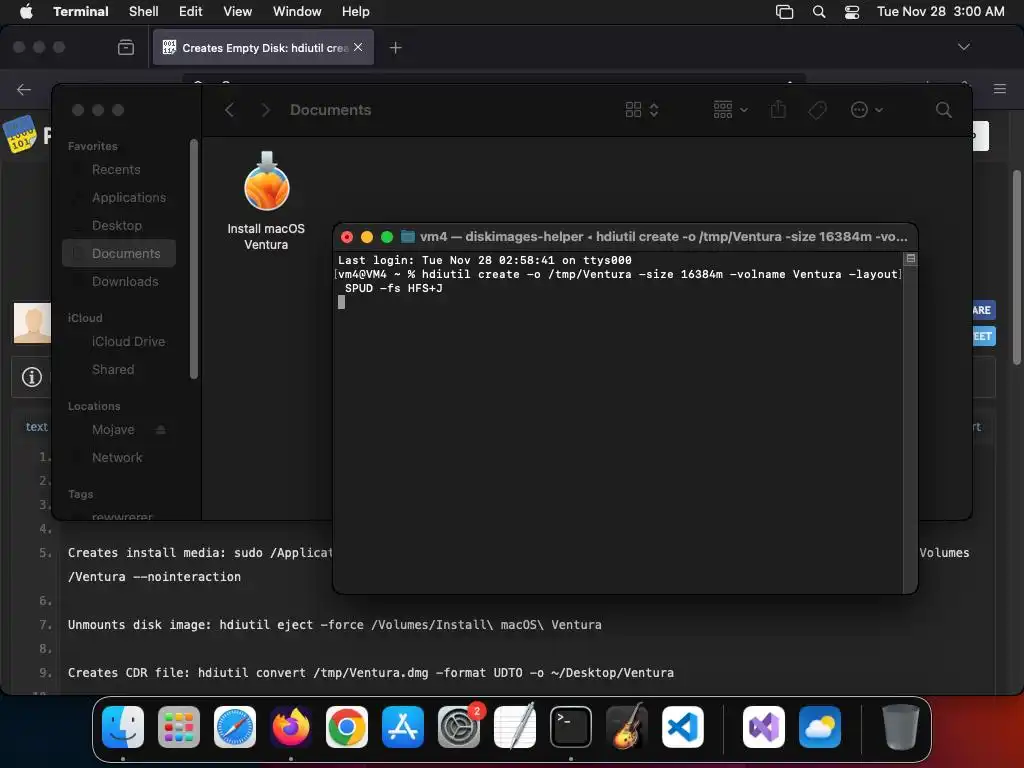Select Mojave under Locations
Viewport: 1024px width, 768px height.
113,430
